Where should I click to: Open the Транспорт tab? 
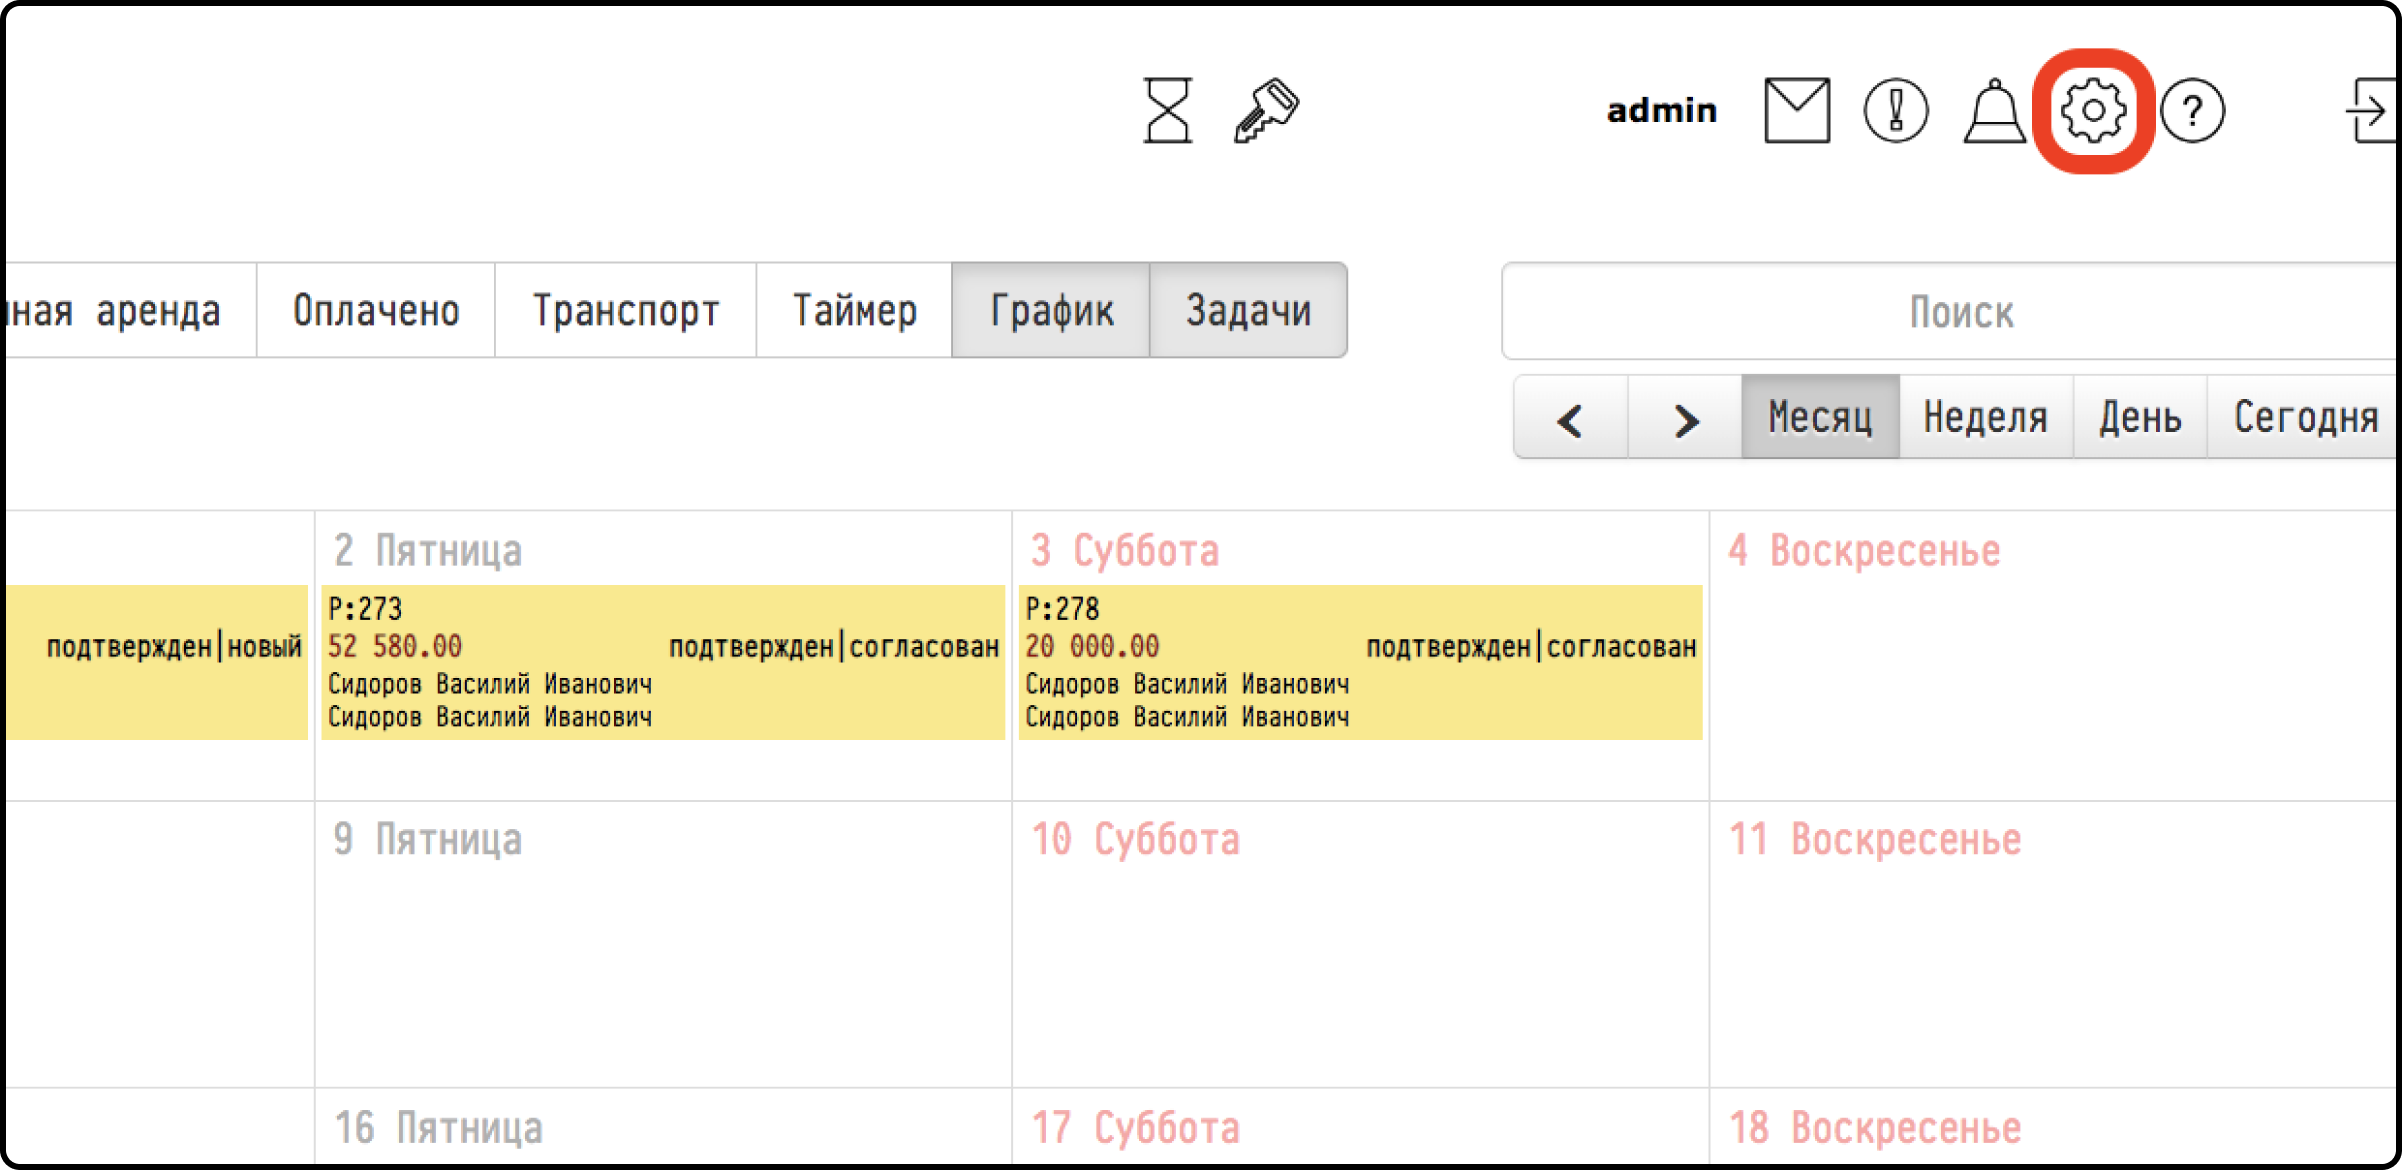click(626, 311)
